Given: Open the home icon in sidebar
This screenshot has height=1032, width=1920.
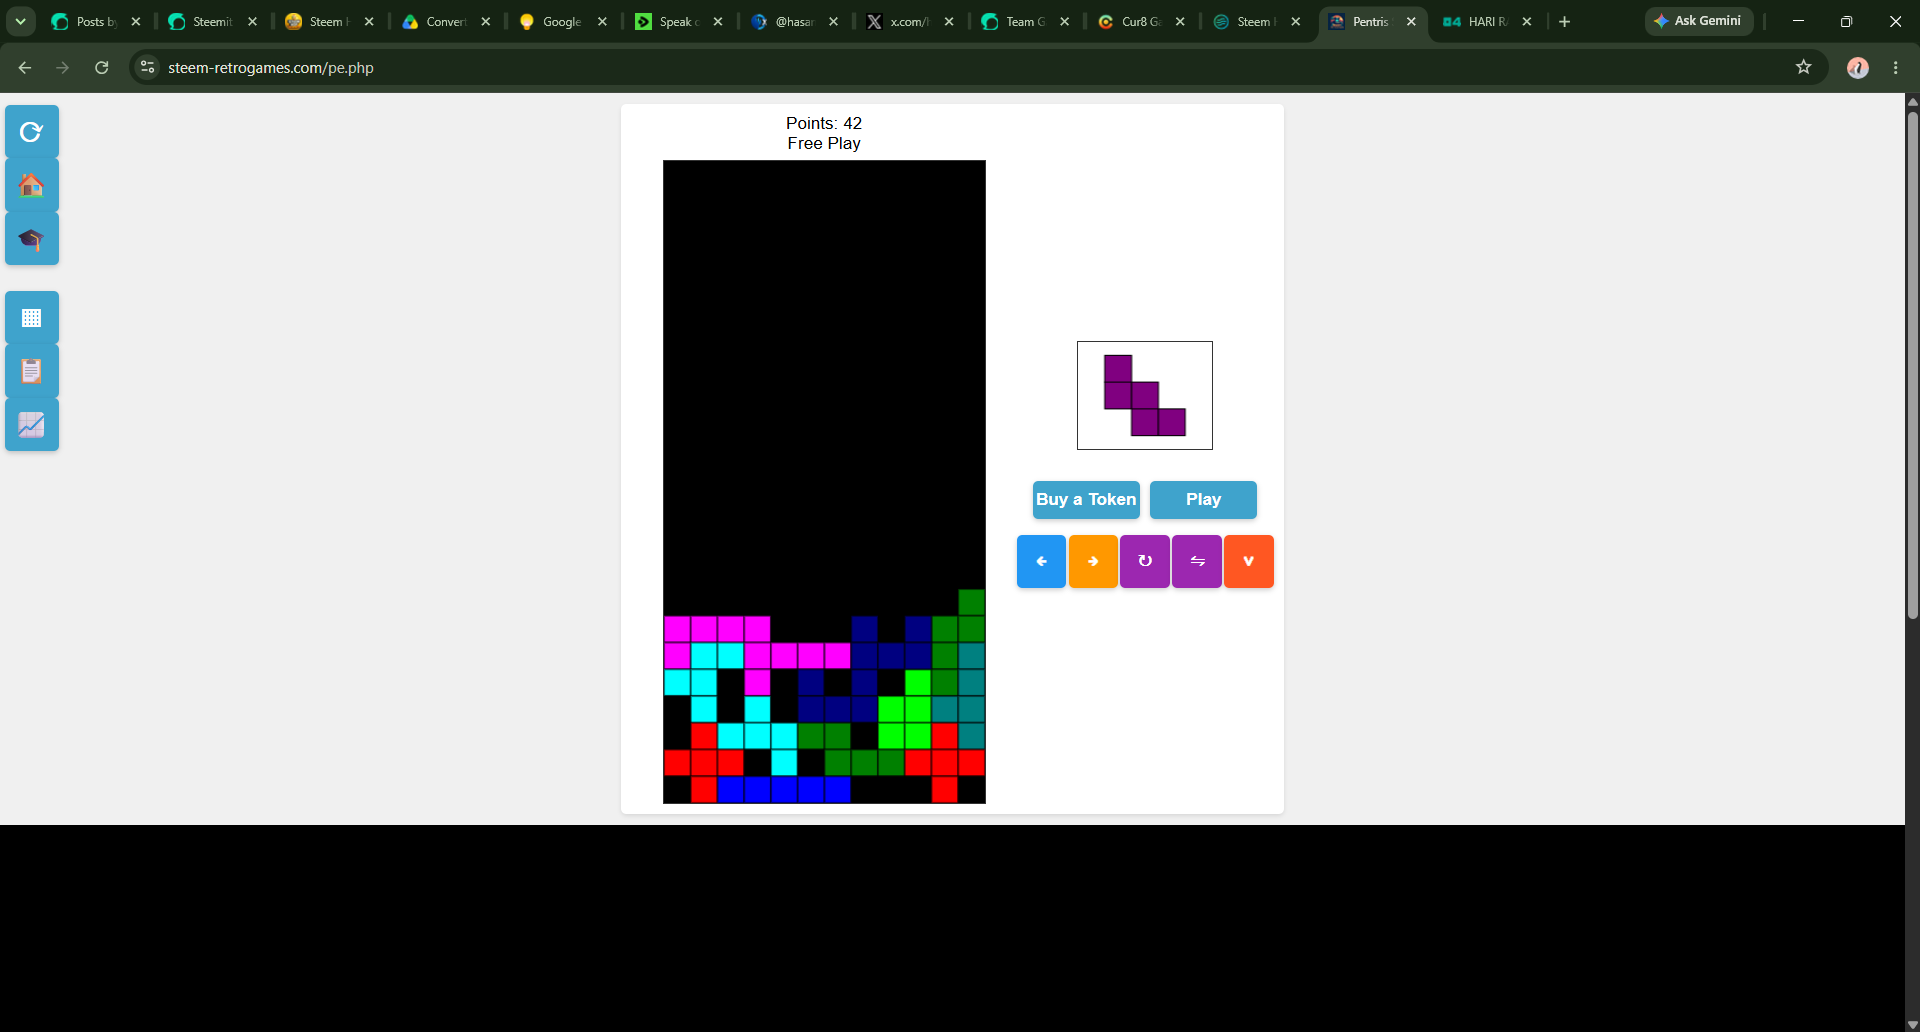Looking at the screenshot, I should tap(32, 186).
